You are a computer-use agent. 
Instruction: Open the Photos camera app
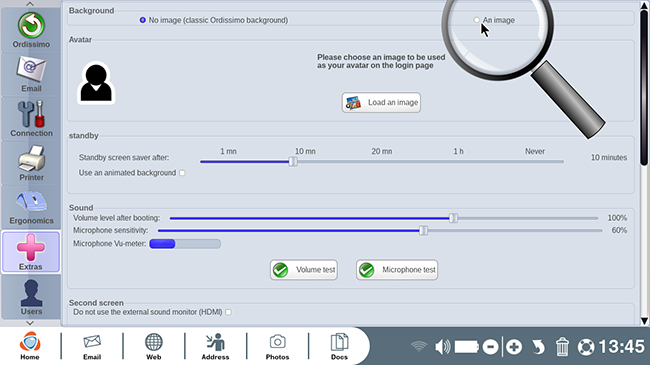point(277,346)
